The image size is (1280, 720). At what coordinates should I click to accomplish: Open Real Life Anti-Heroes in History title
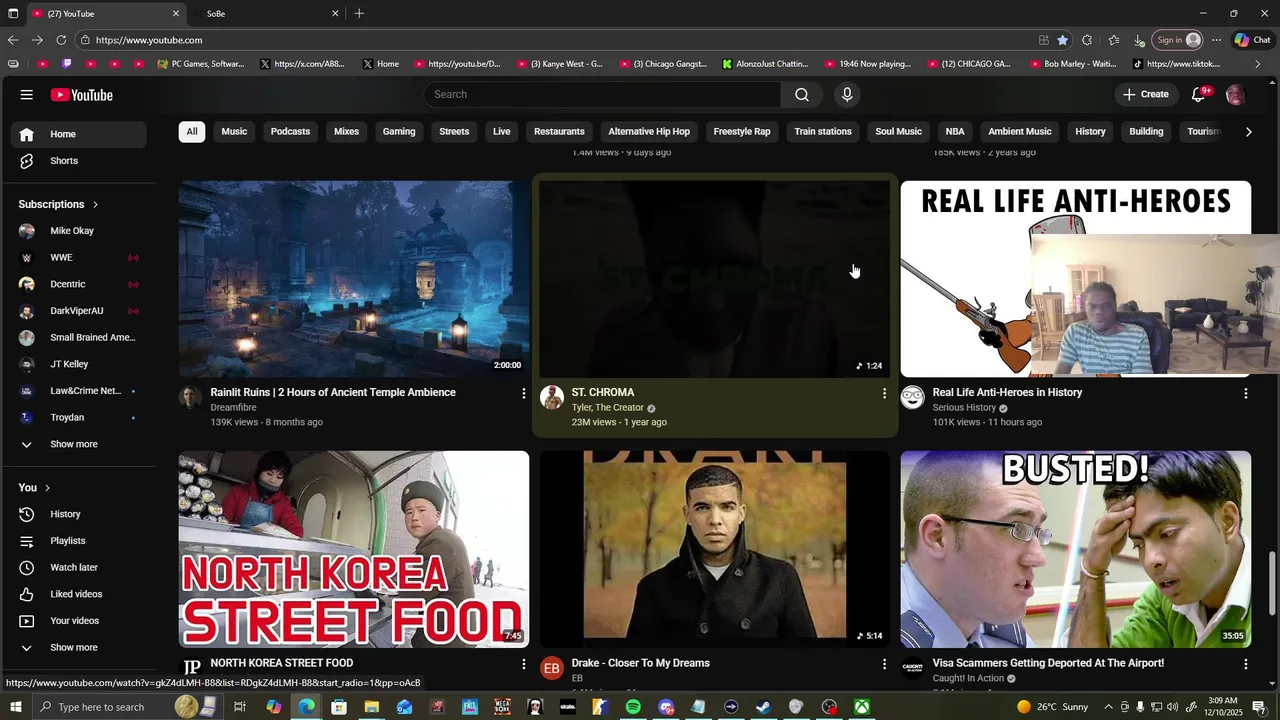click(1007, 393)
